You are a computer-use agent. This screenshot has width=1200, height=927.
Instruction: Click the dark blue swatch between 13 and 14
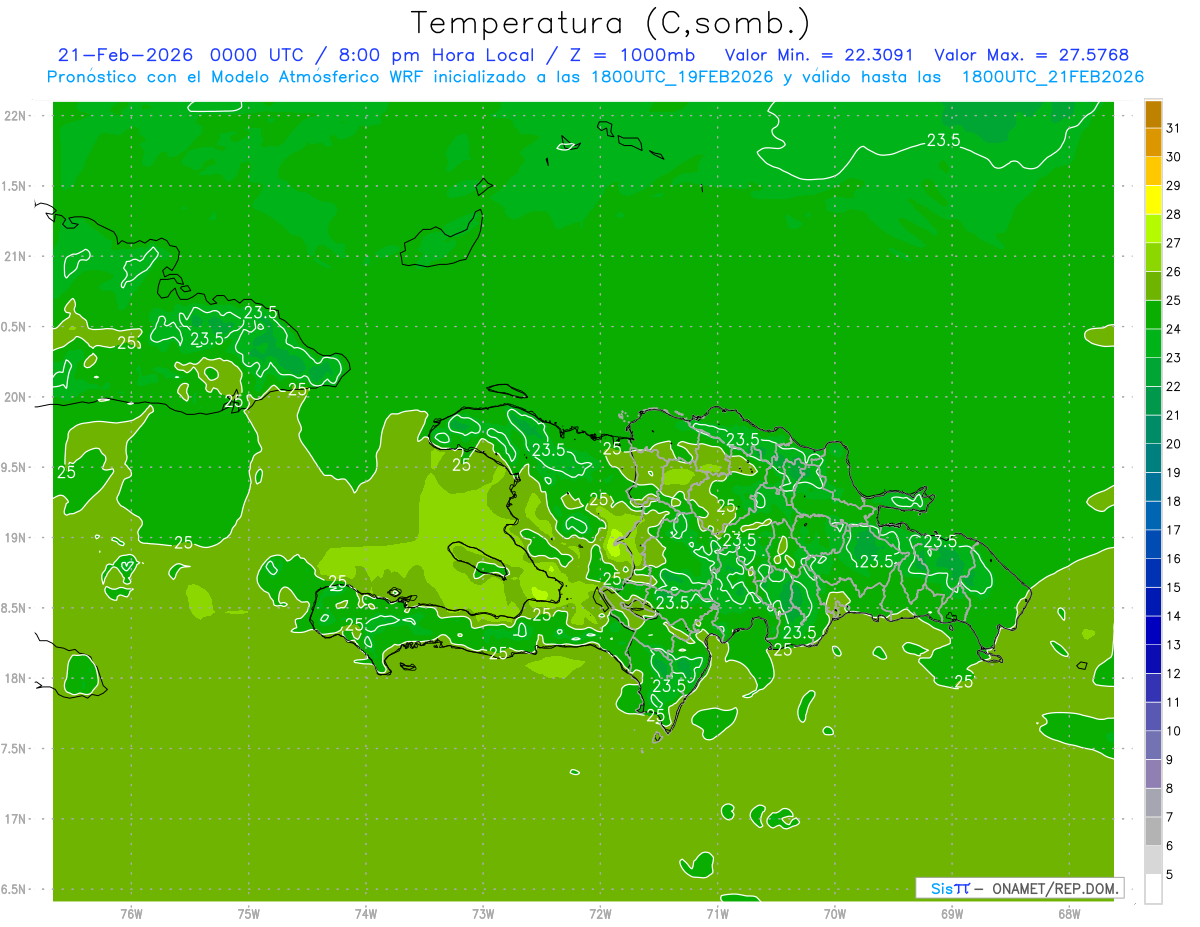1153,630
